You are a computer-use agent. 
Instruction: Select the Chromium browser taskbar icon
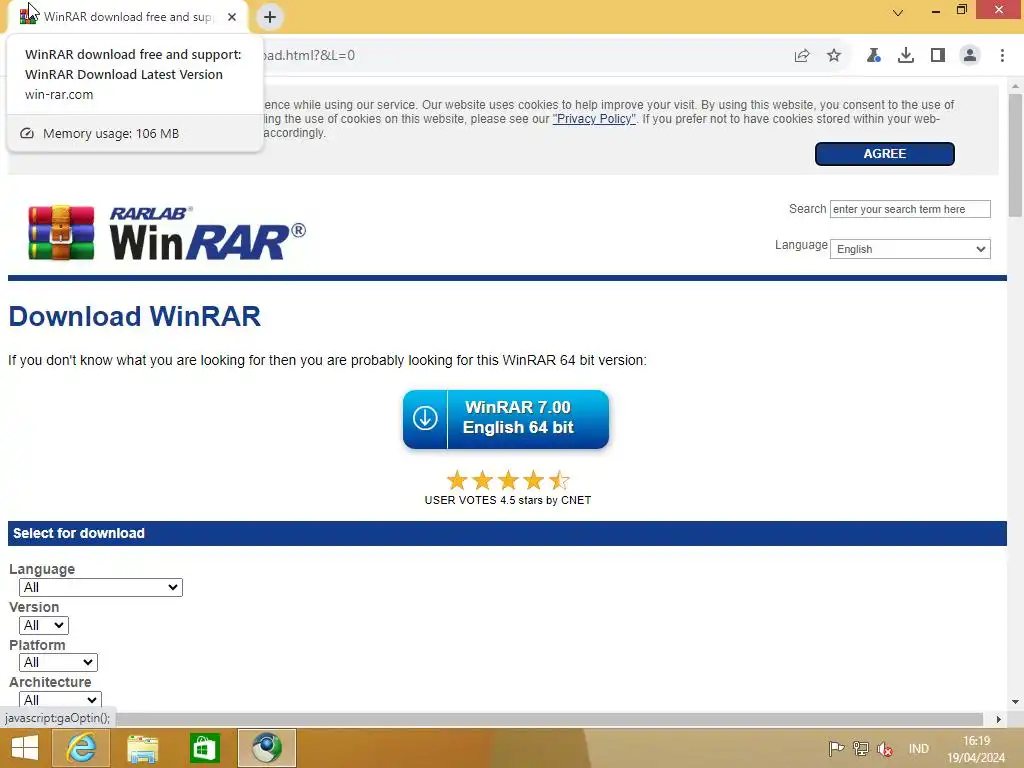(x=266, y=748)
